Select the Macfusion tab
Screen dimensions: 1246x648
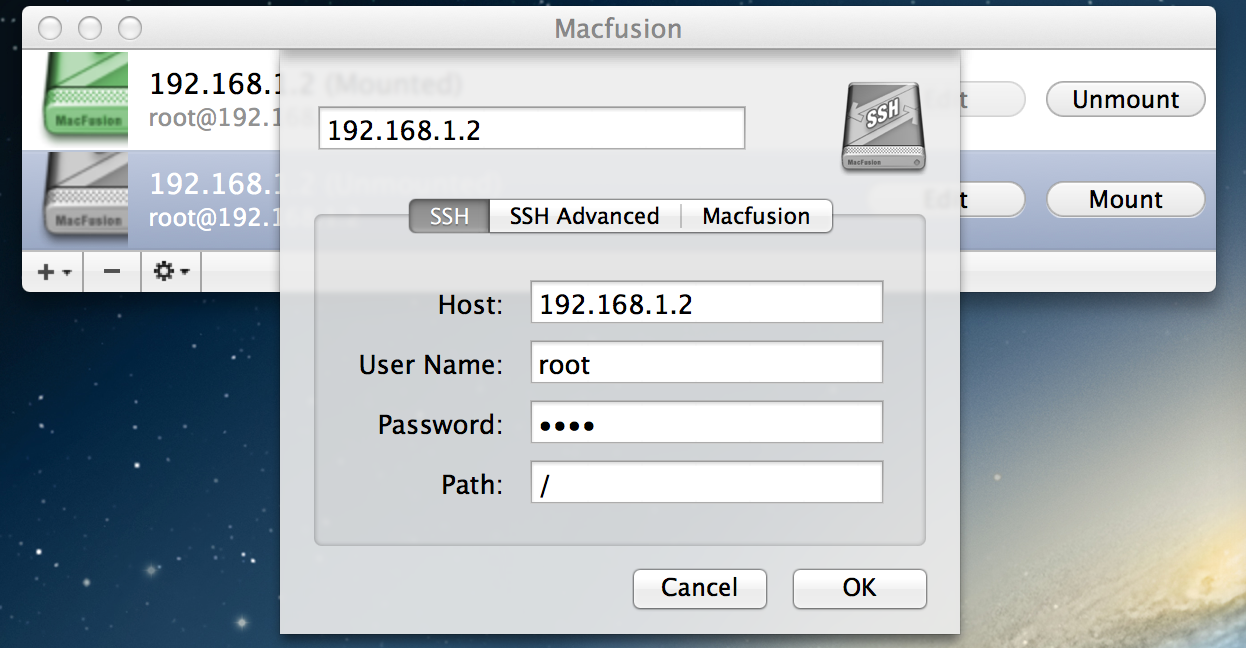(757, 216)
